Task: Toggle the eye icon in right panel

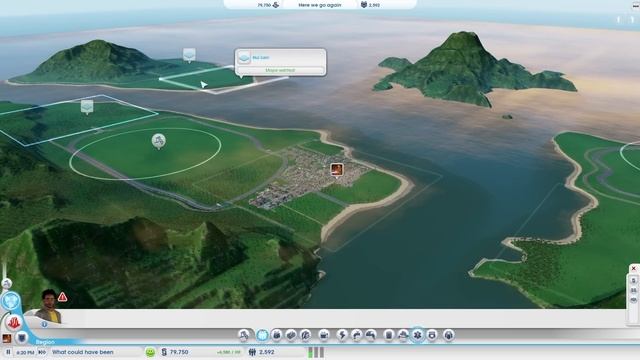Action: (x=633, y=300)
